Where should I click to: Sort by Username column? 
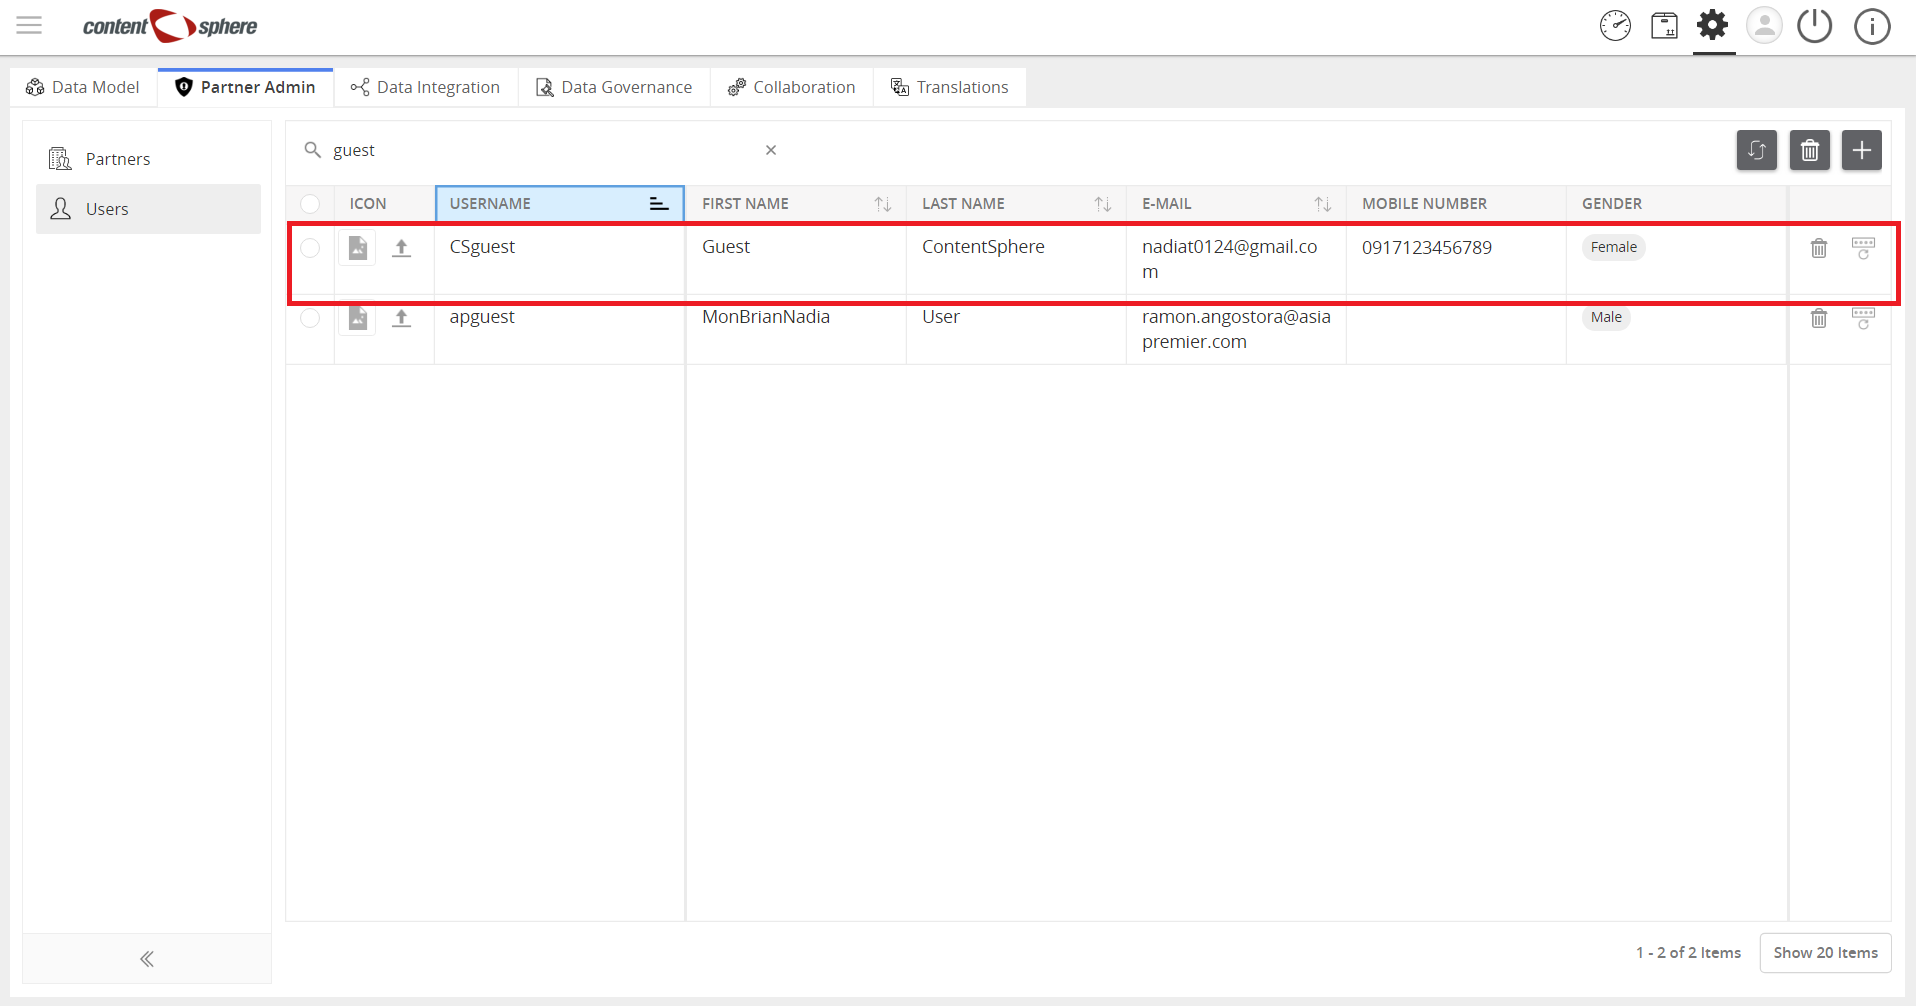point(658,204)
